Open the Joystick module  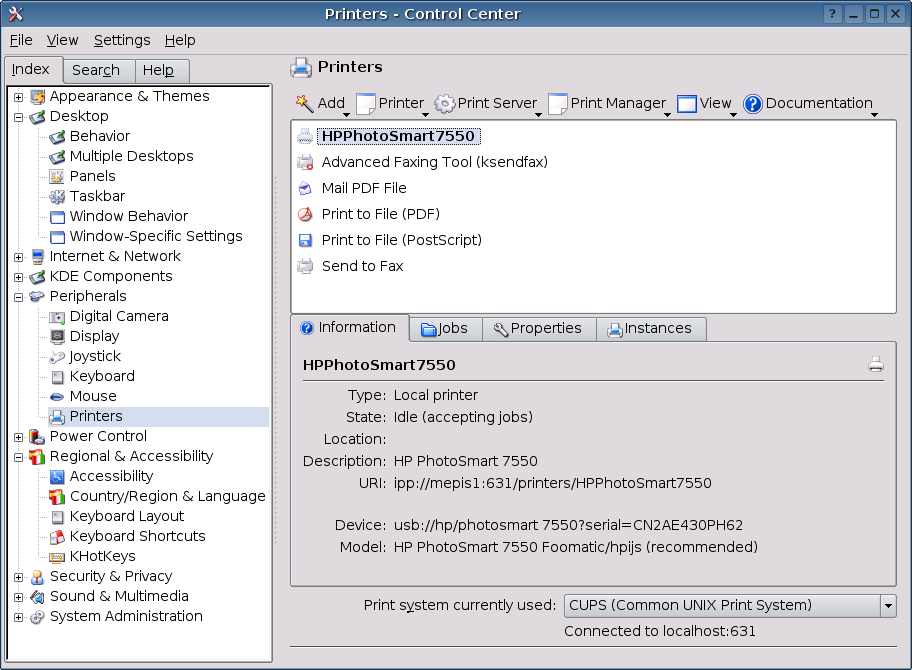pyautogui.click(x=95, y=356)
